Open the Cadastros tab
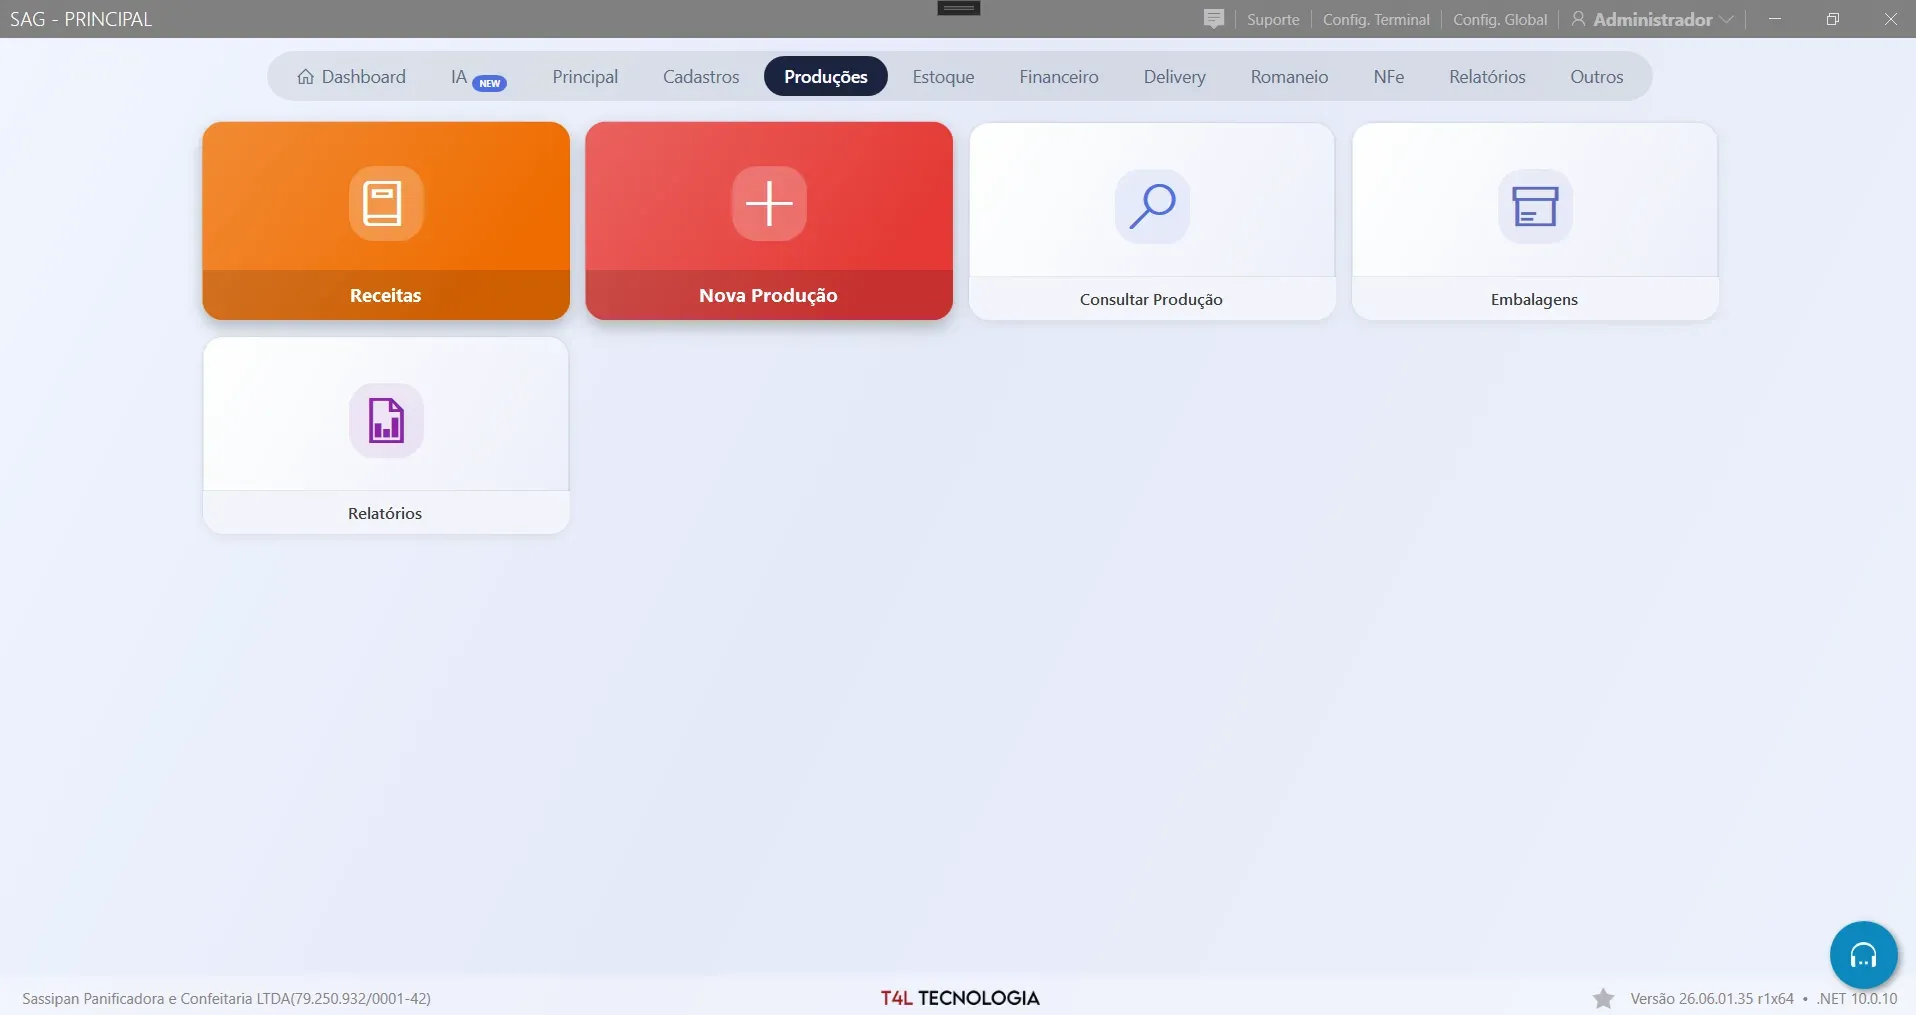This screenshot has width=1916, height=1015. [x=701, y=77]
